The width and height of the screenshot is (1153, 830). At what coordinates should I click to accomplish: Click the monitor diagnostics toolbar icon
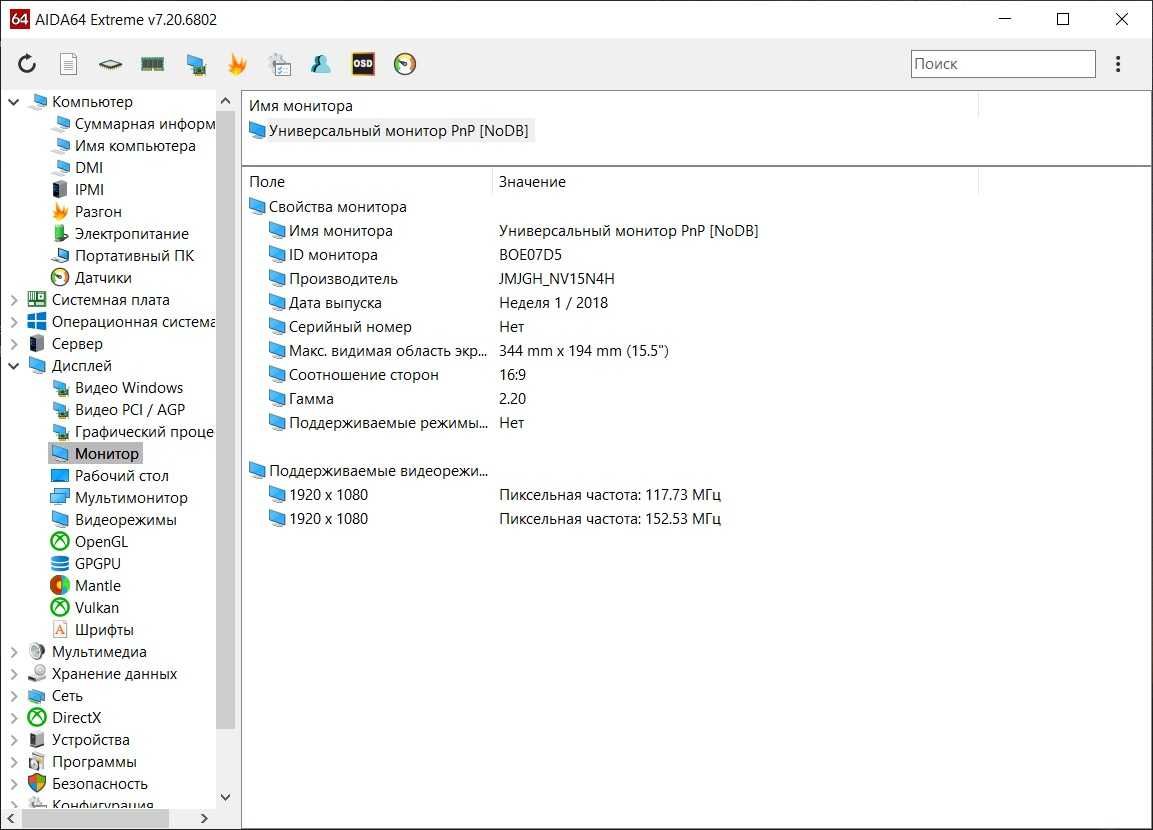196,65
